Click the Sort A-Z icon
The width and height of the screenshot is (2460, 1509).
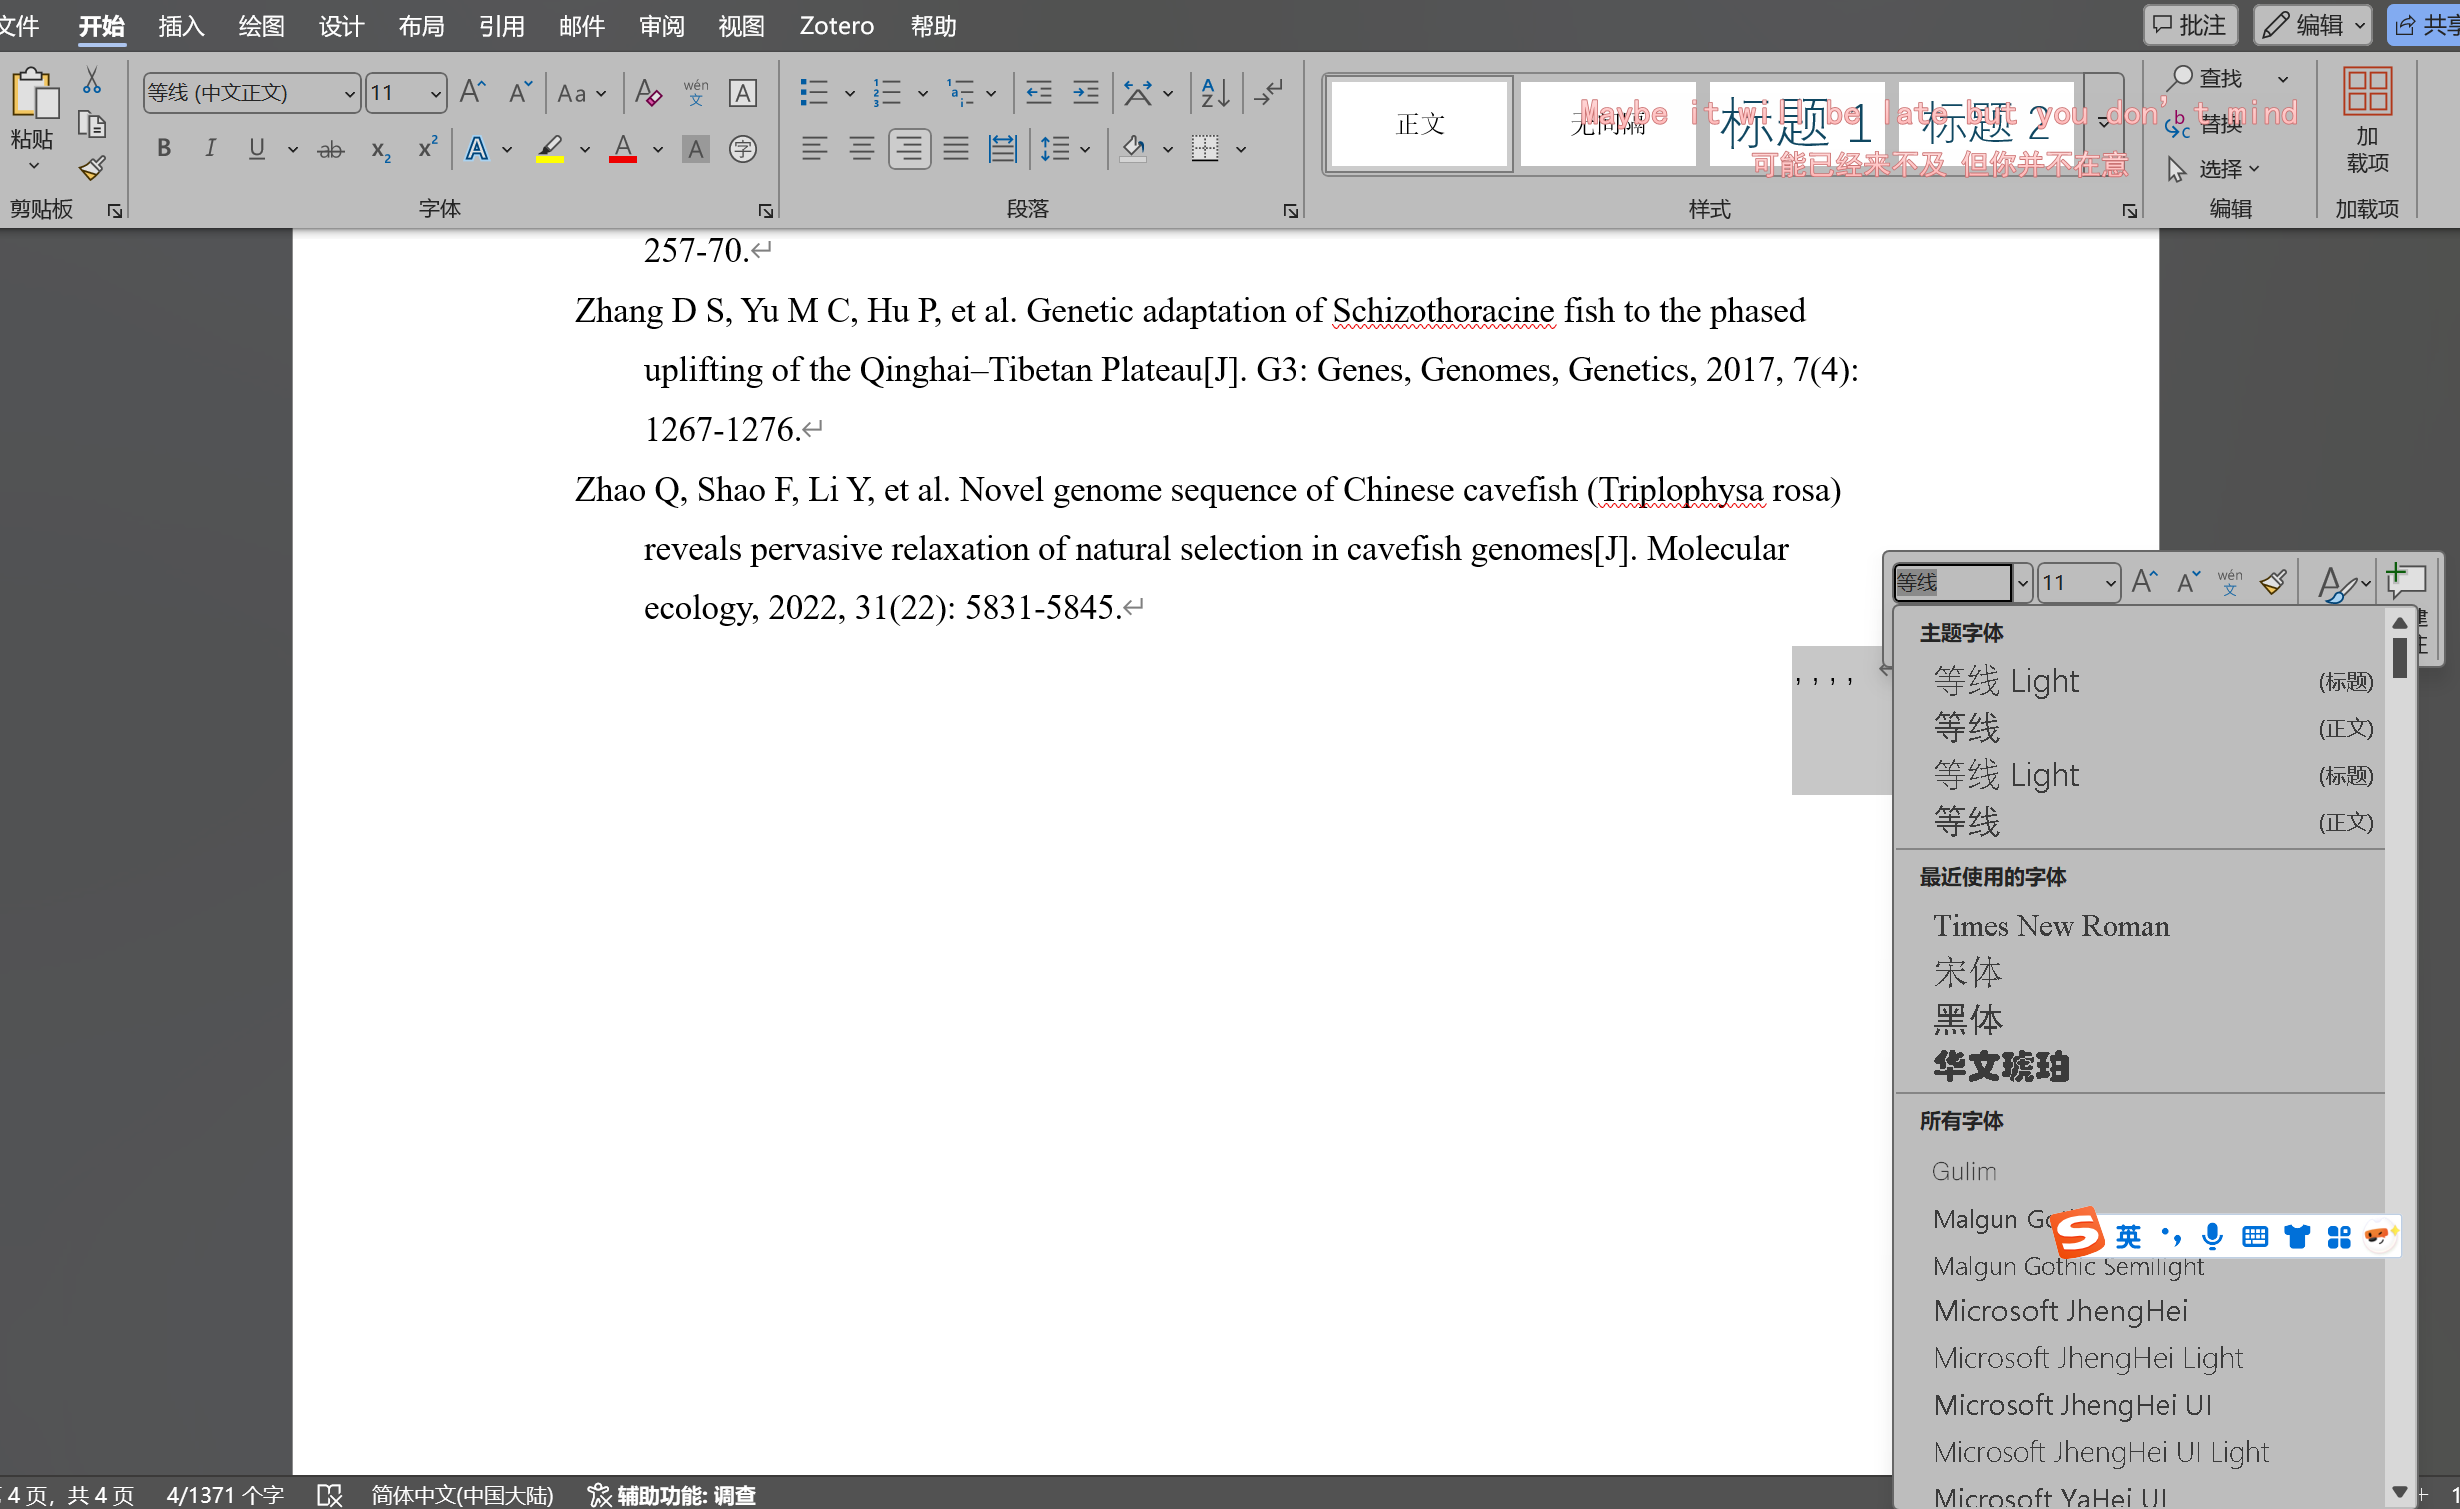click(x=1215, y=93)
